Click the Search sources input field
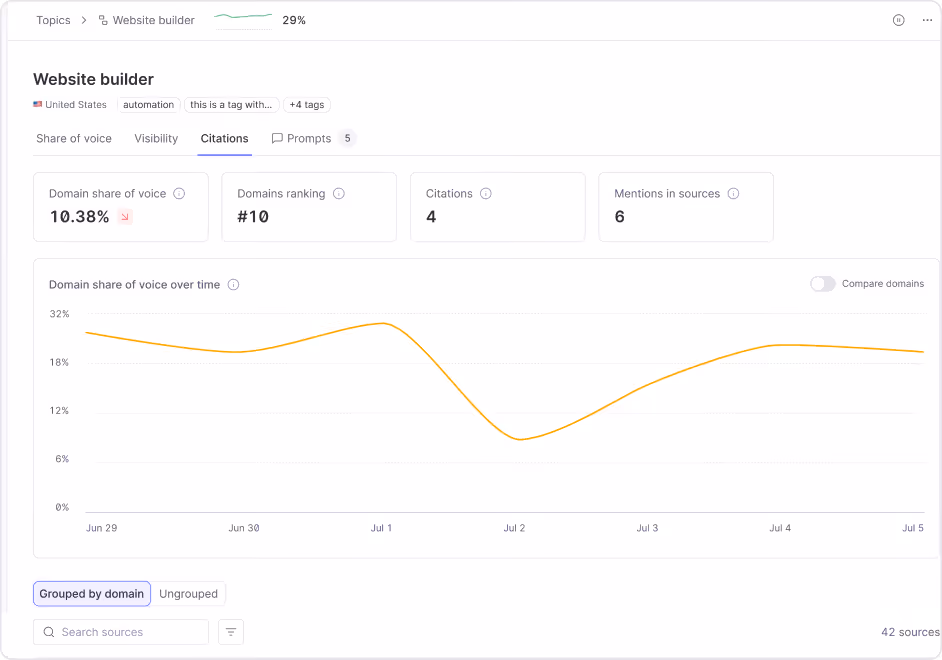 (121, 632)
